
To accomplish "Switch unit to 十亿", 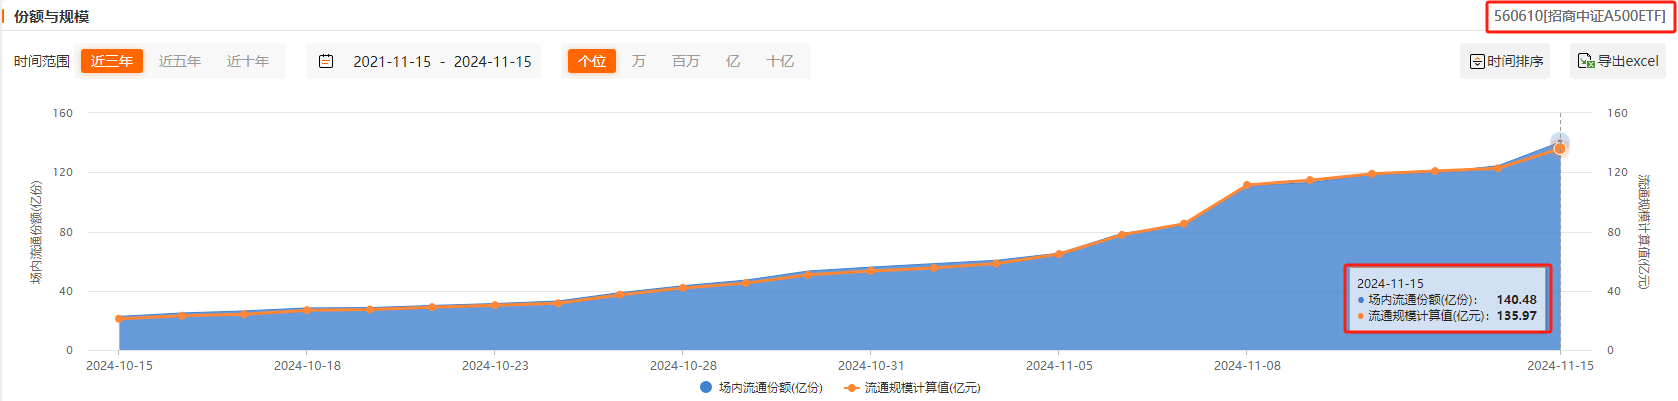I will point(780,61).
